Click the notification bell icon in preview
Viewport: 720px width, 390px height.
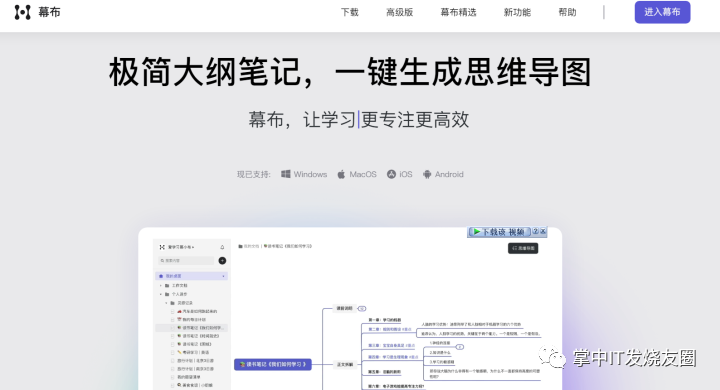(222, 247)
